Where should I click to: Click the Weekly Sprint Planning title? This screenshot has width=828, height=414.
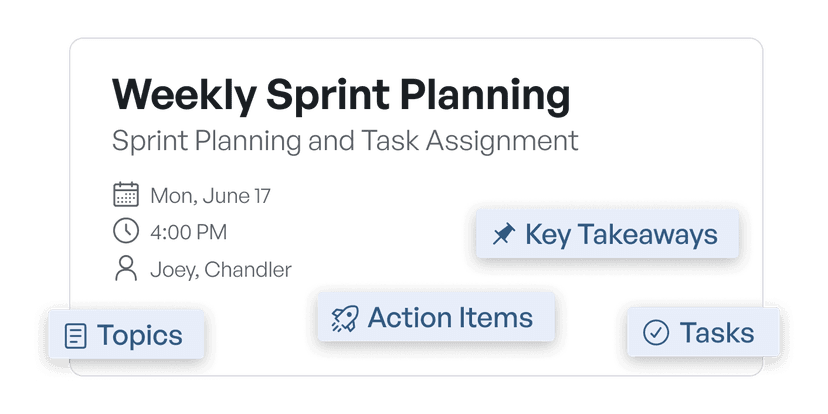(x=341, y=96)
